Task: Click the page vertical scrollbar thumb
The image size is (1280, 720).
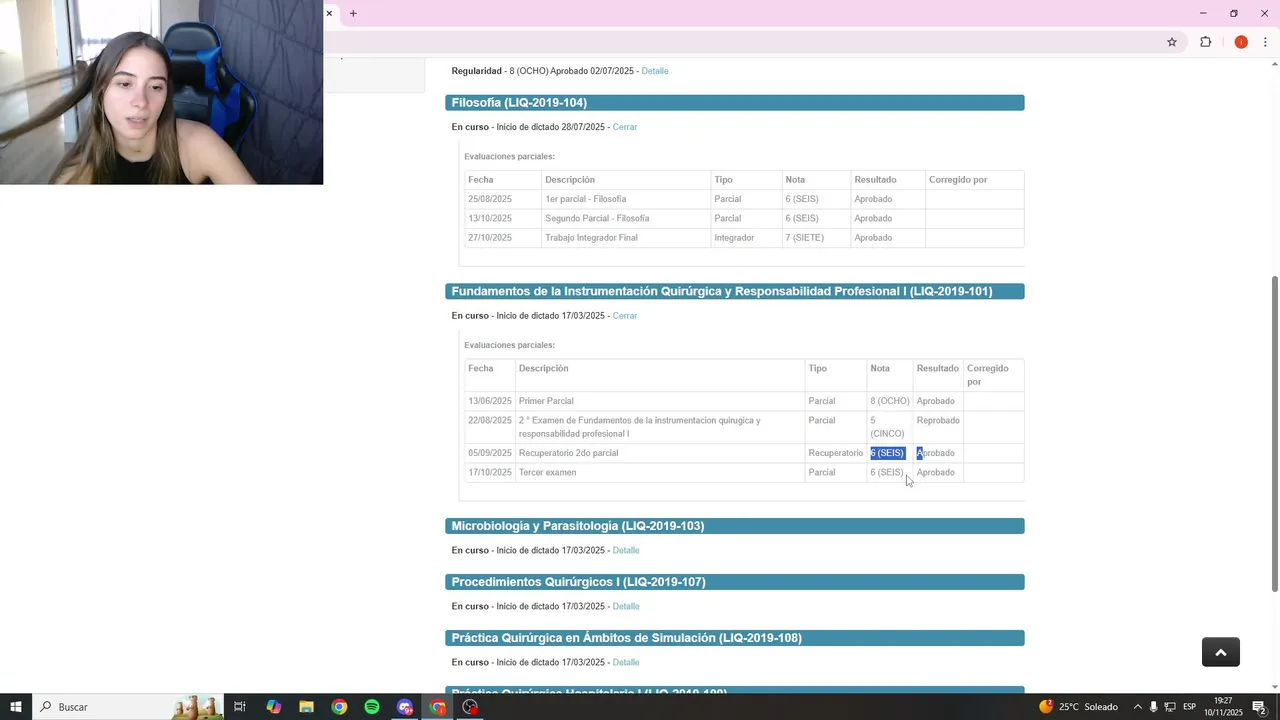Action: coord(1274,433)
